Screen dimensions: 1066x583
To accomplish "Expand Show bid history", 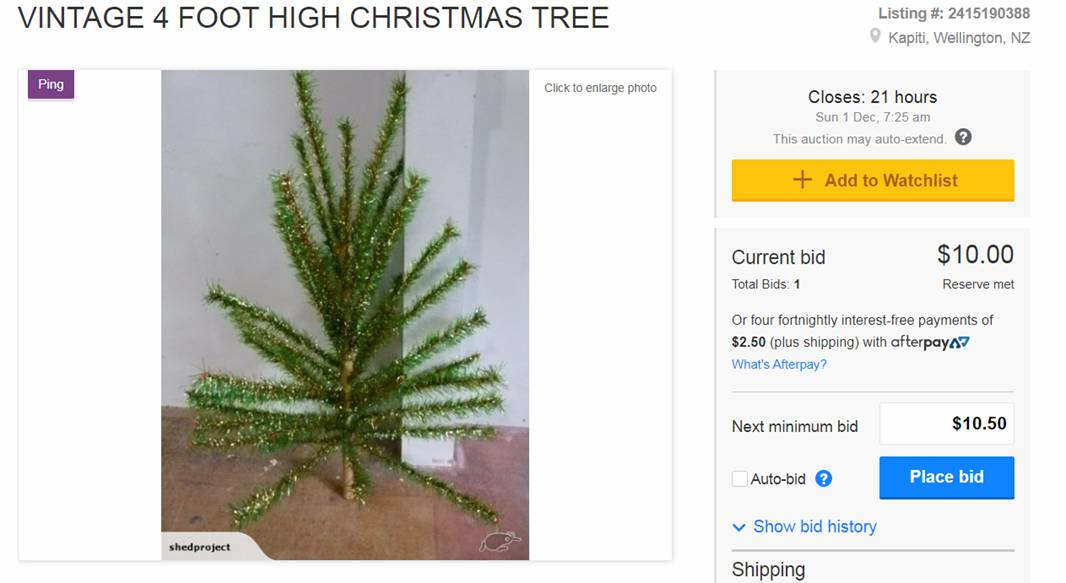I will coord(814,527).
